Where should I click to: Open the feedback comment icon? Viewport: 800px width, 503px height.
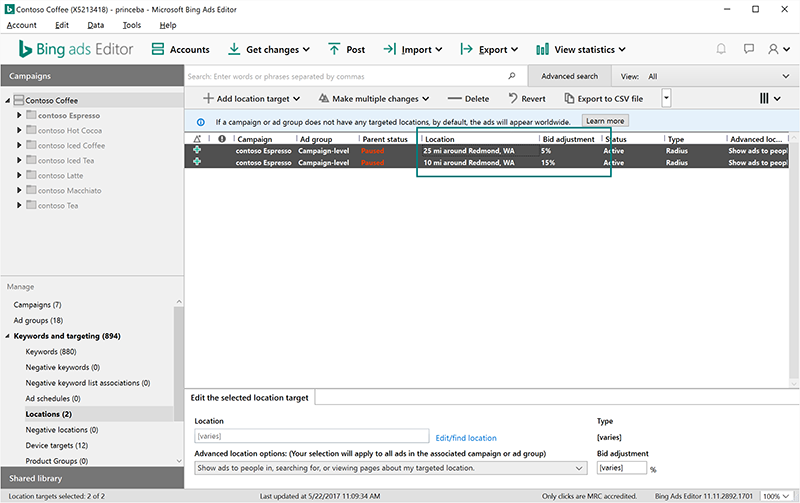(748, 49)
